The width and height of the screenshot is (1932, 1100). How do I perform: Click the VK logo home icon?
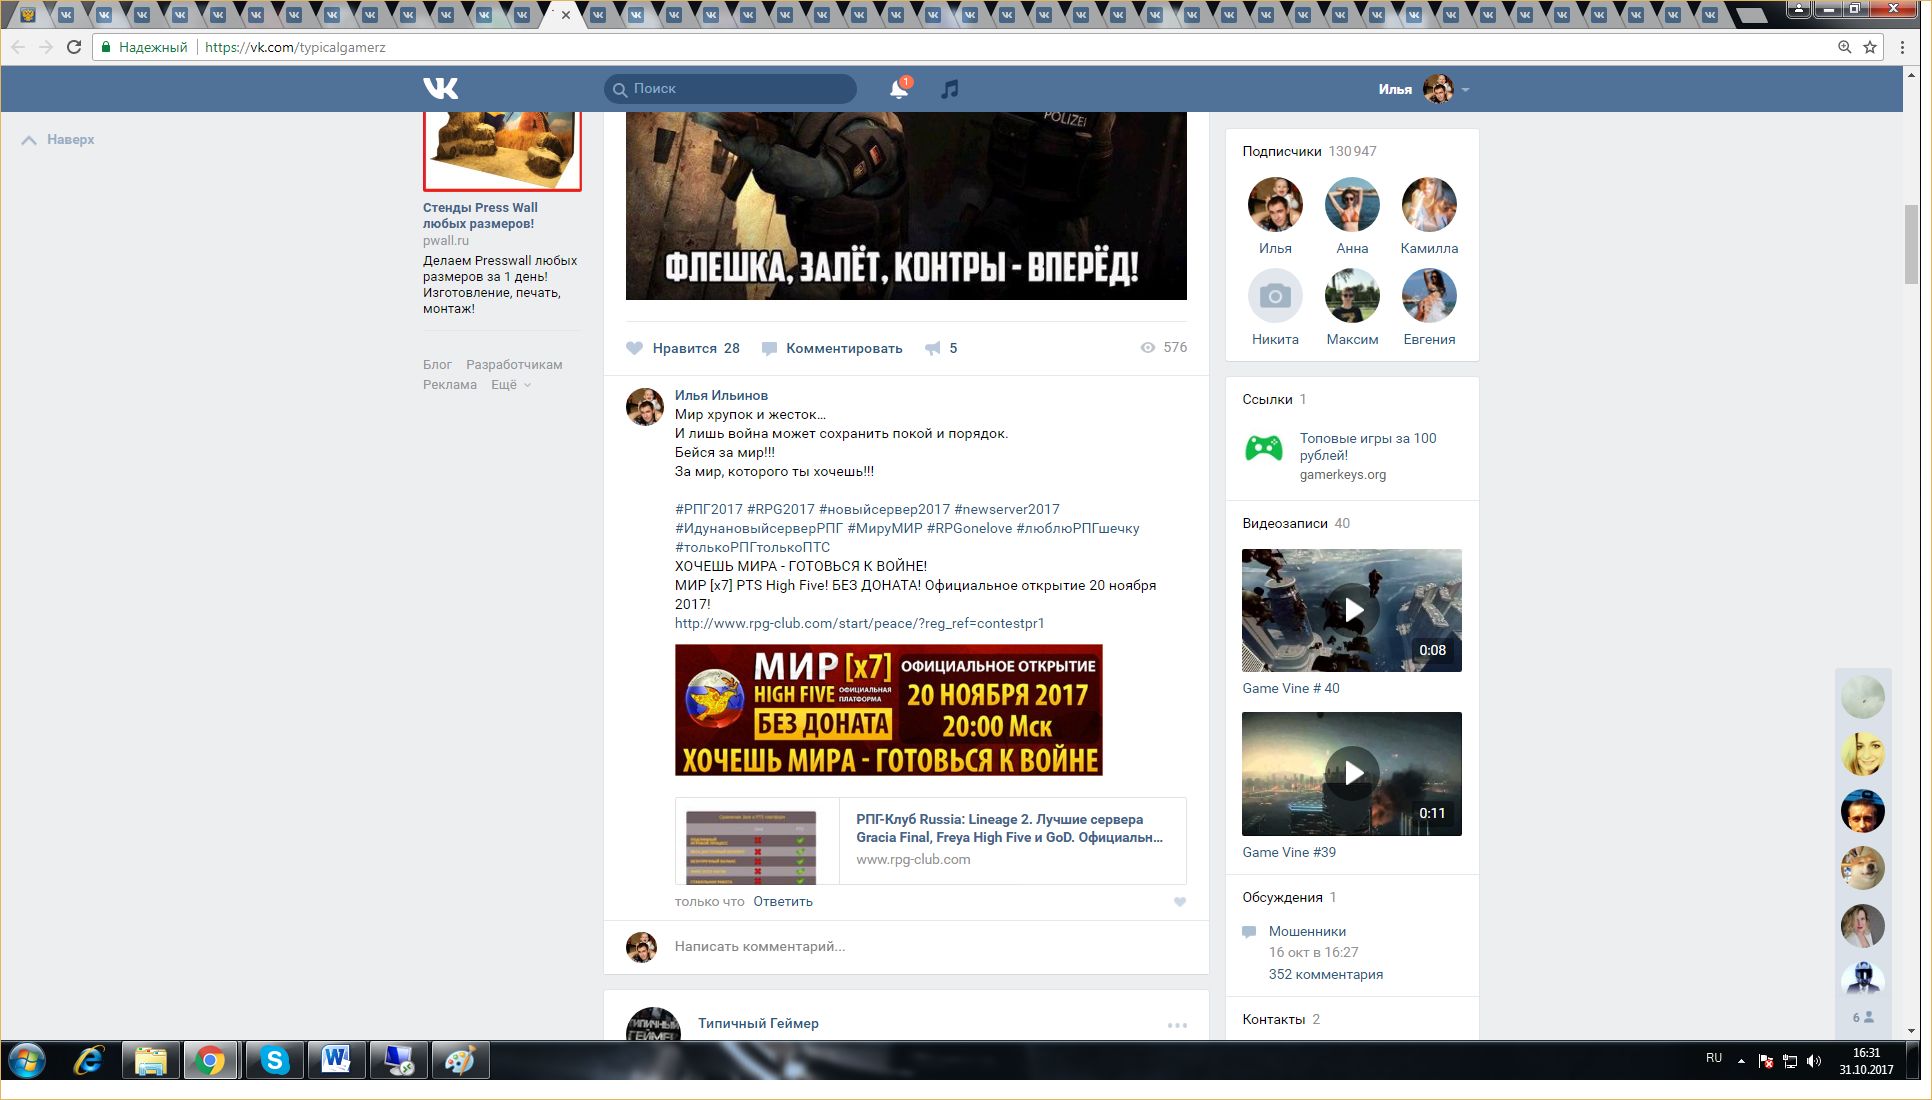(x=440, y=89)
